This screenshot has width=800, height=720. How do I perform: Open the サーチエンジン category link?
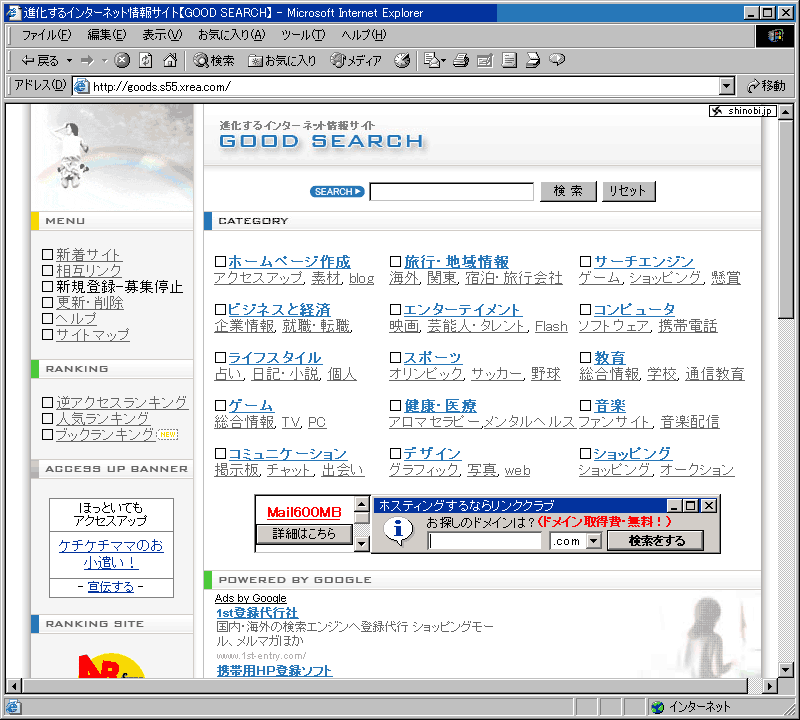tap(644, 262)
